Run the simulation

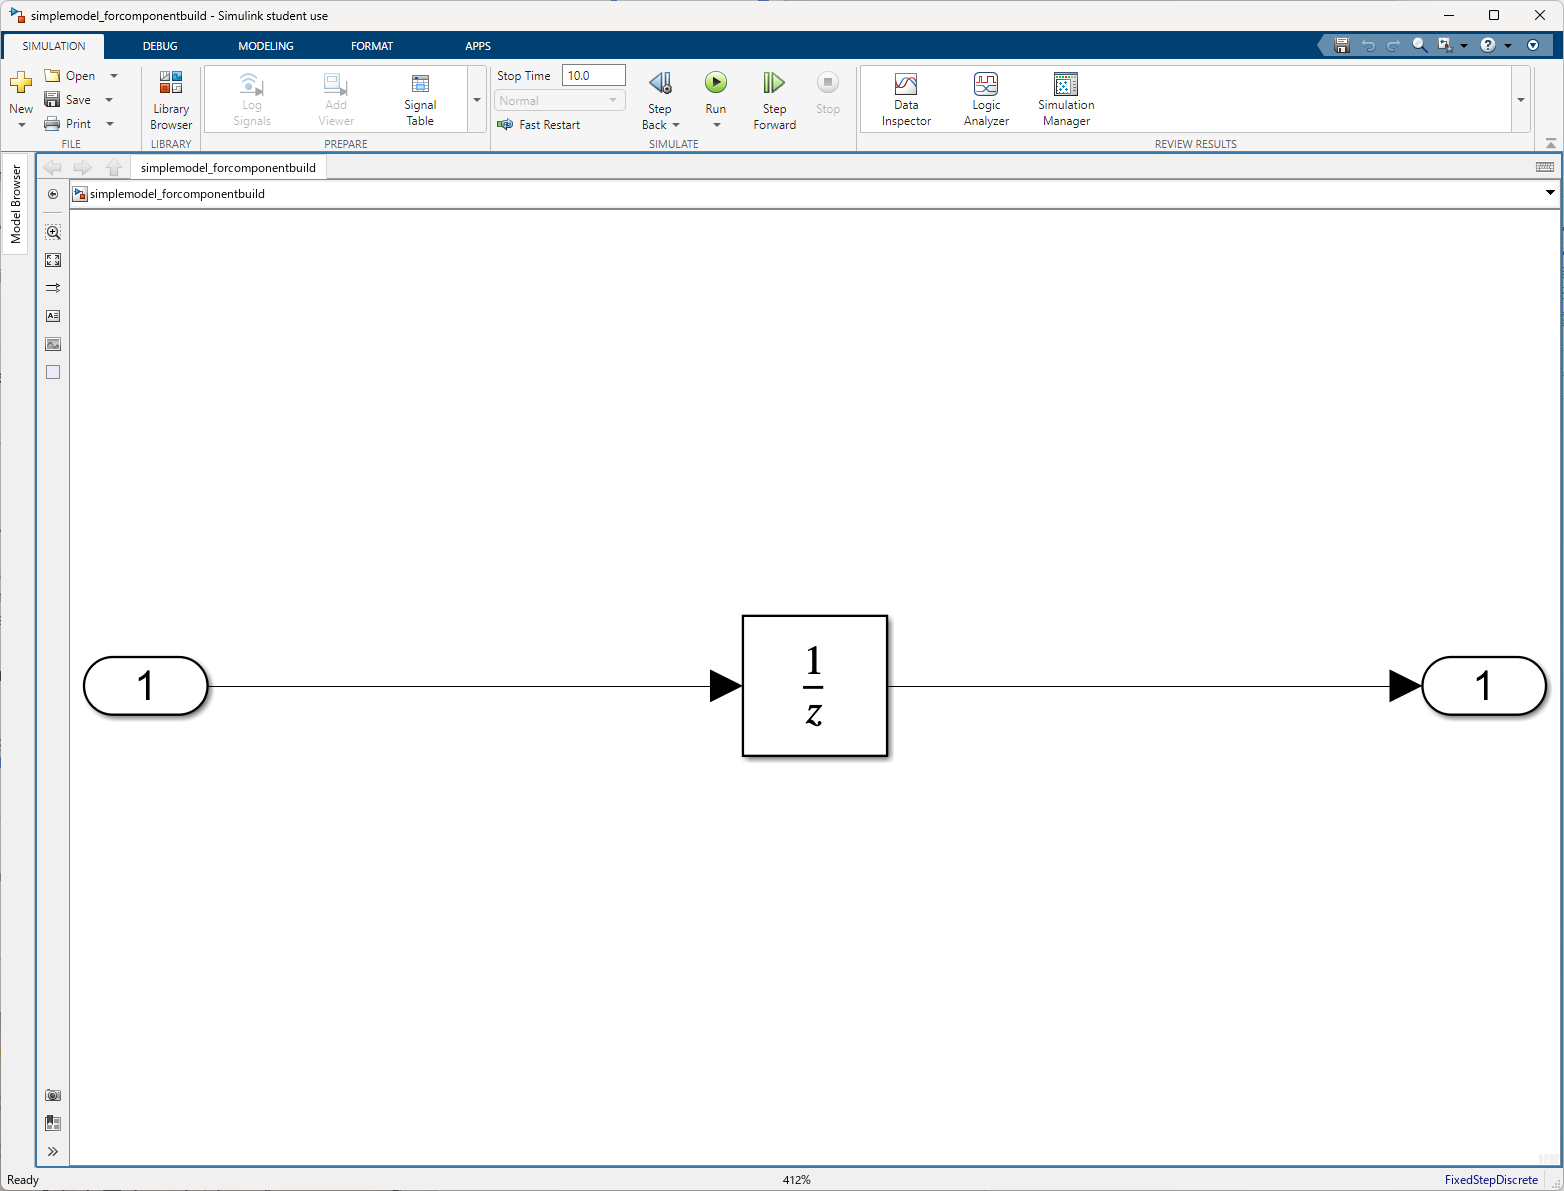pos(716,83)
